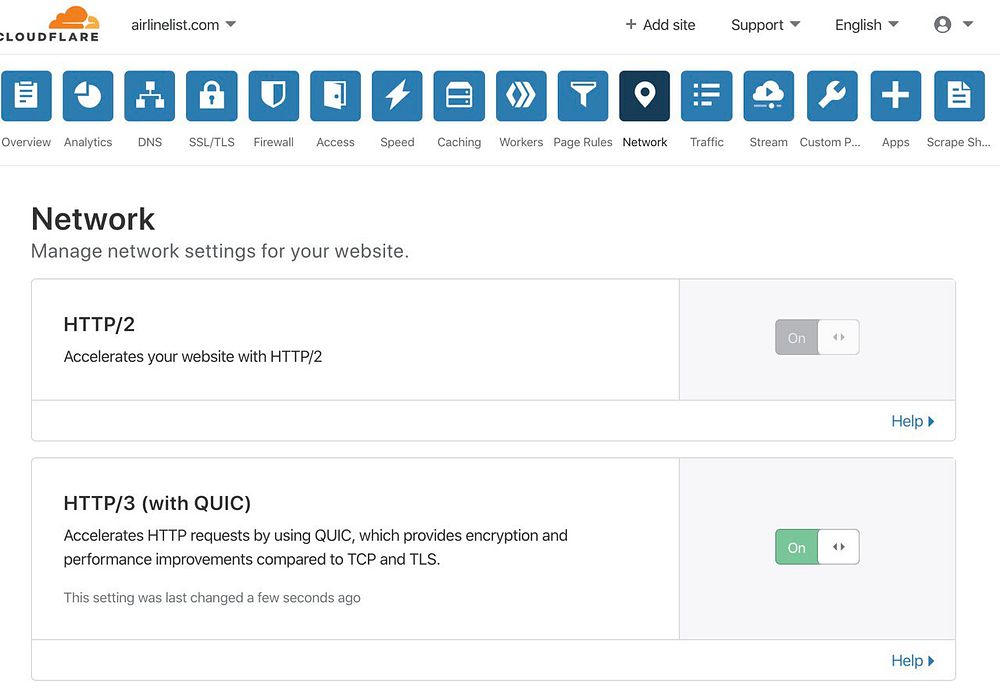The height and width of the screenshot is (693, 1000).
Task: Open the Apps plus icon
Action: coord(895,96)
